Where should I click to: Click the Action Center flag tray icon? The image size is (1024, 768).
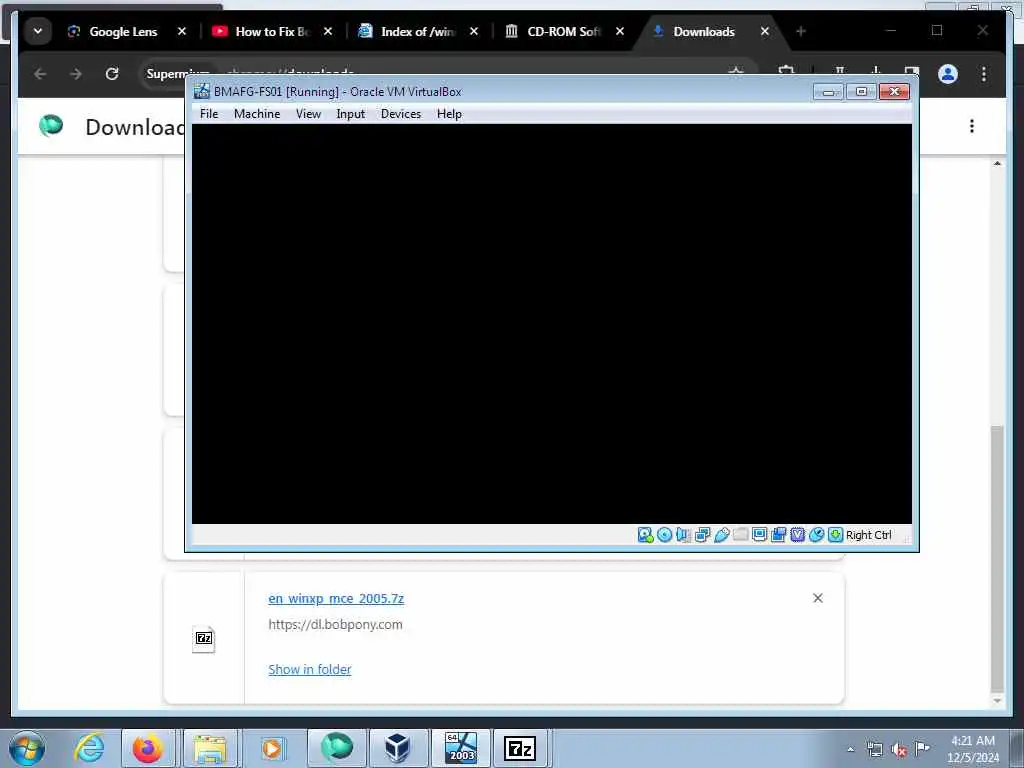point(922,749)
